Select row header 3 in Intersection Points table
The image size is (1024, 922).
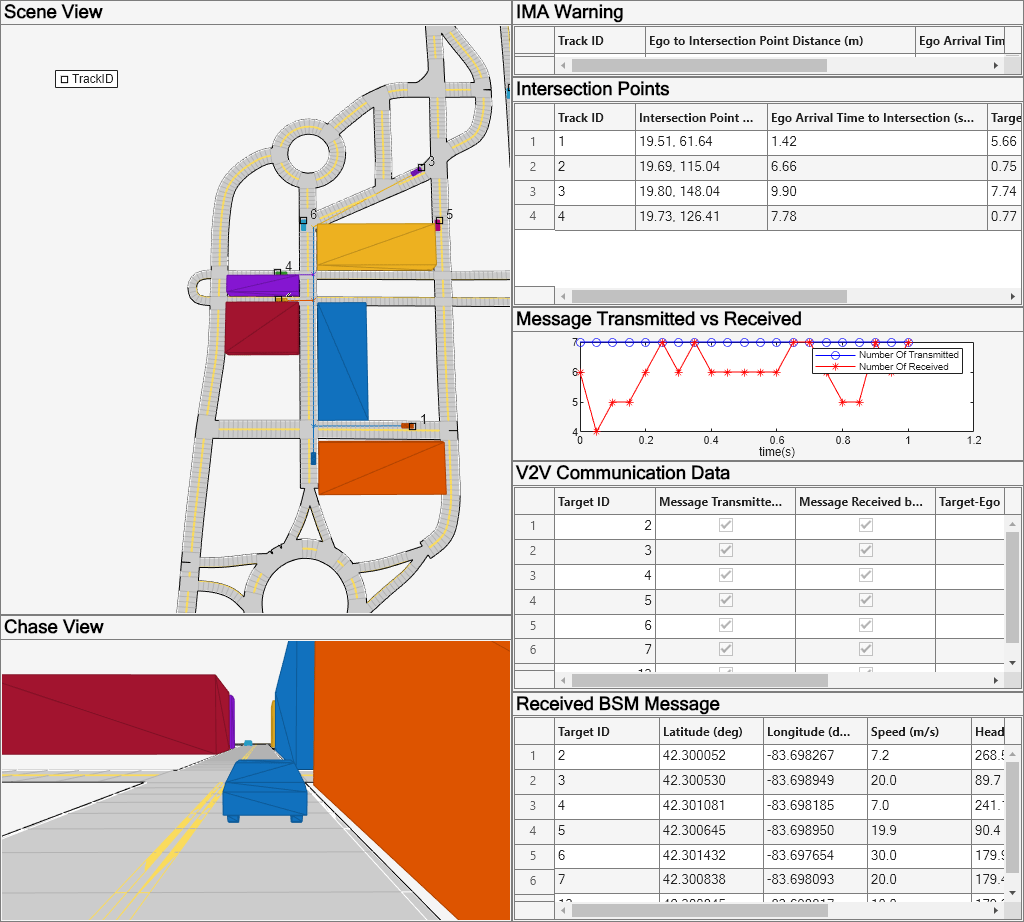[x=533, y=192]
